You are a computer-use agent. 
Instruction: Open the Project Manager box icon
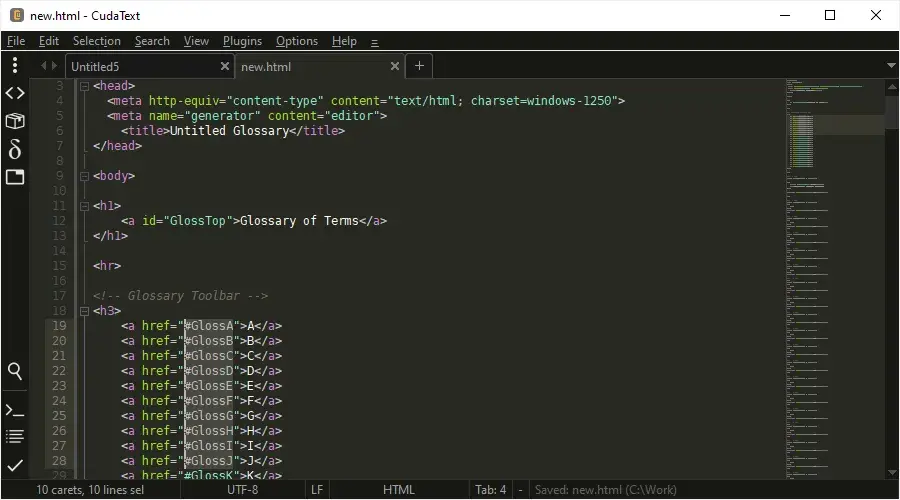click(15, 121)
